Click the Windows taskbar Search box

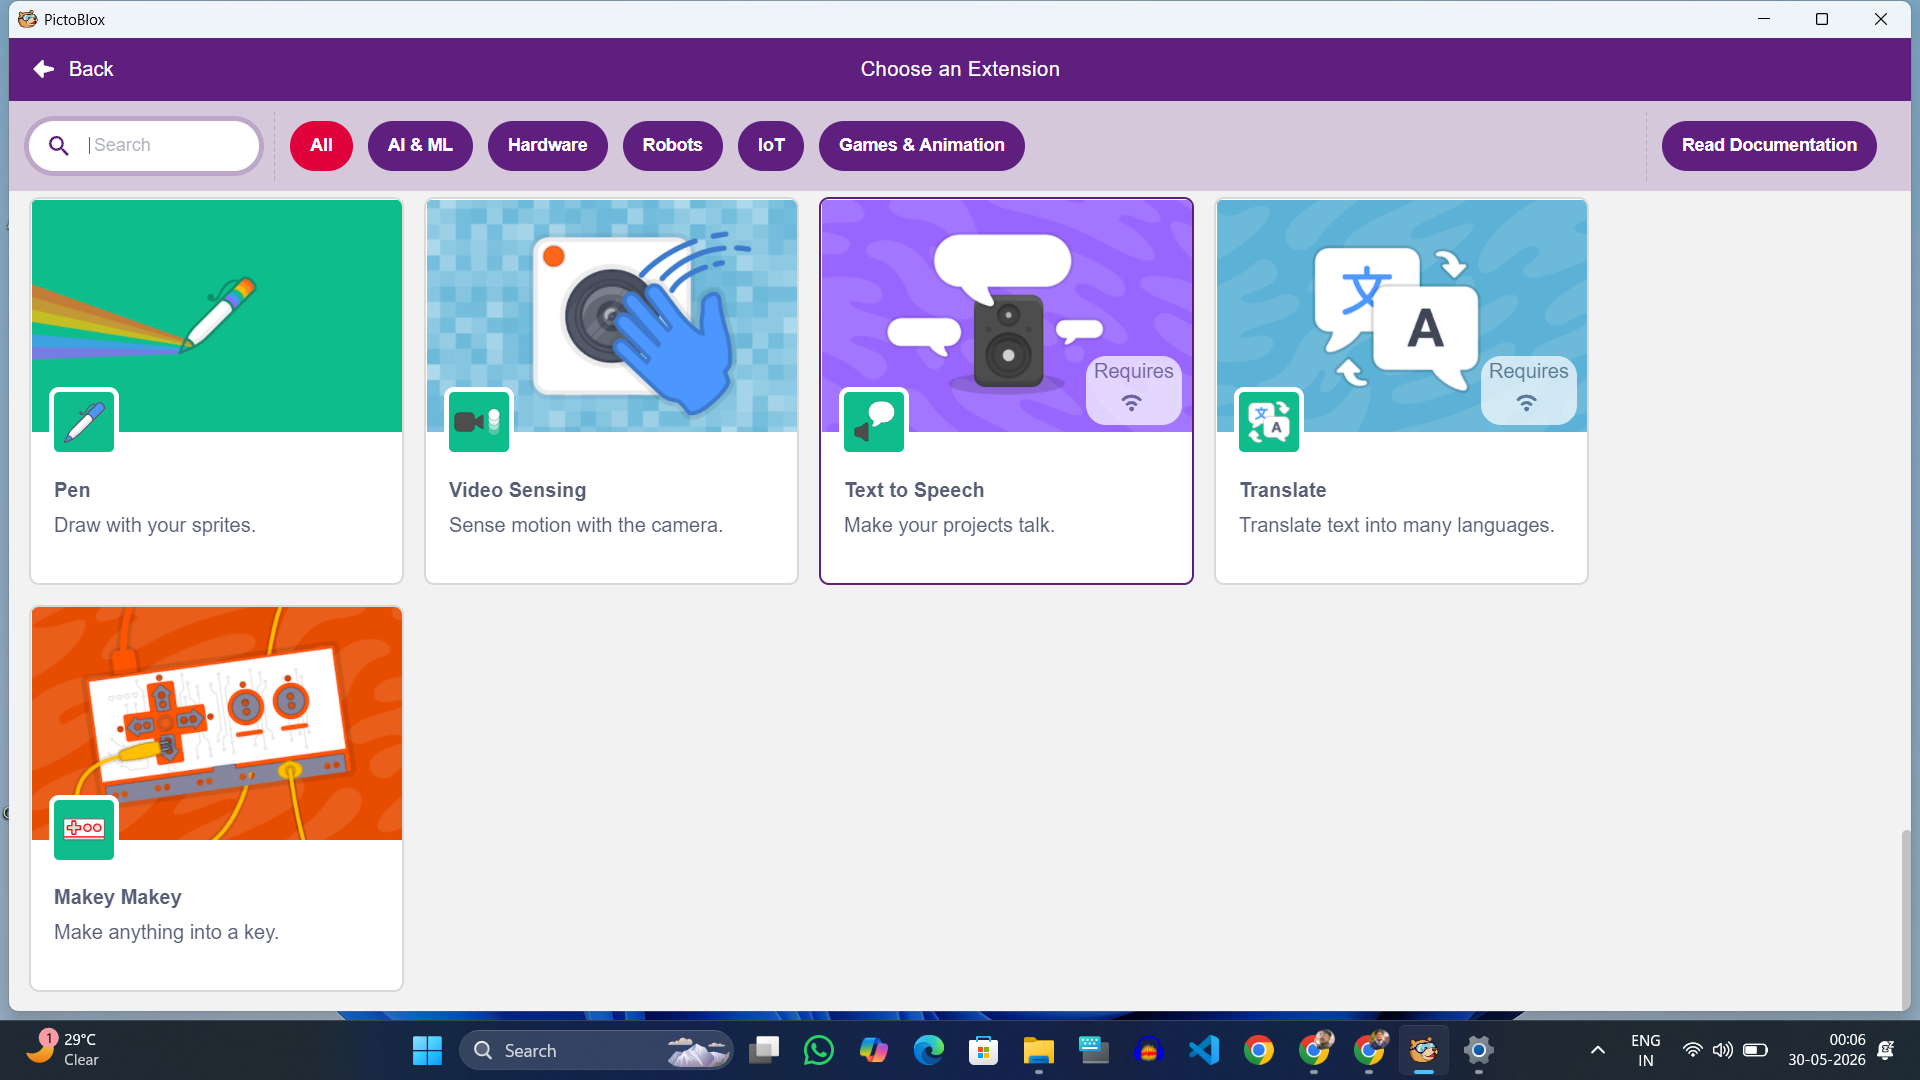tap(596, 1050)
